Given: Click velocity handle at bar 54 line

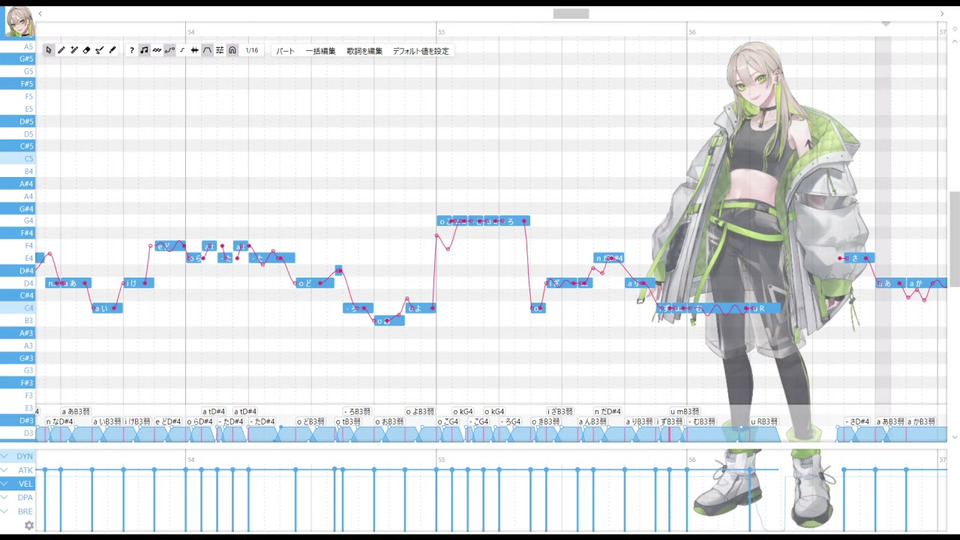Looking at the screenshot, I should coord(186,470).
